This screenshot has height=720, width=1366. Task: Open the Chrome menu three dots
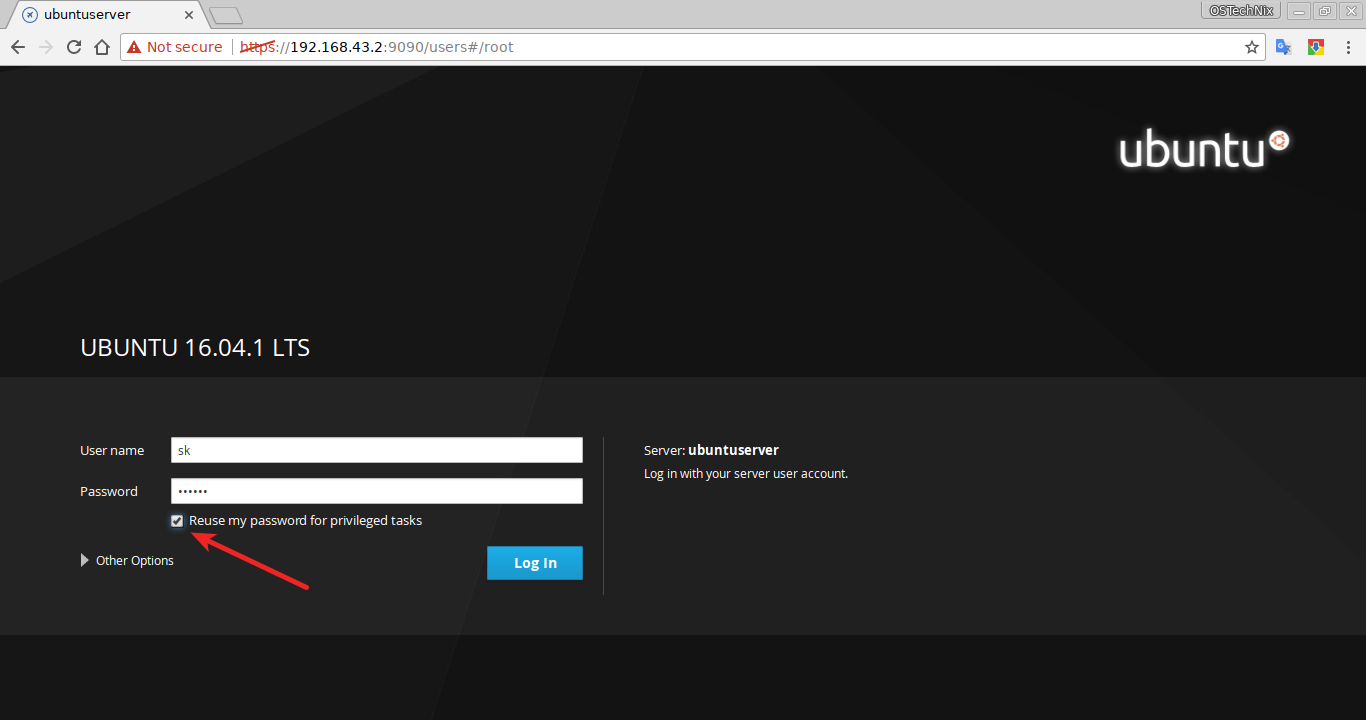(1348, 47)
